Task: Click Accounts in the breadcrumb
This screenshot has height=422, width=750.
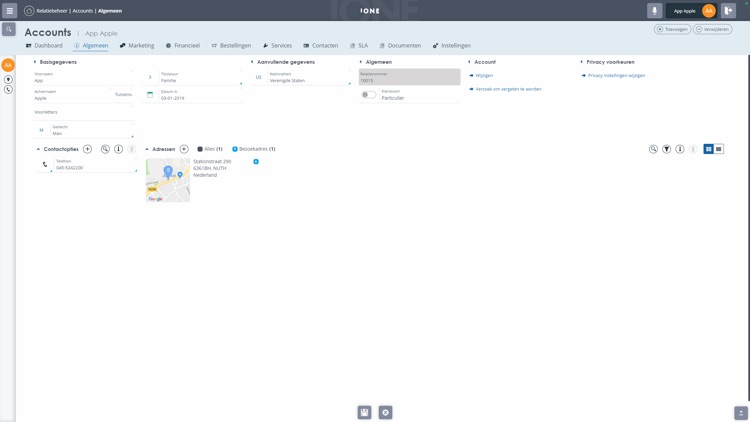Action: point(83,11)
